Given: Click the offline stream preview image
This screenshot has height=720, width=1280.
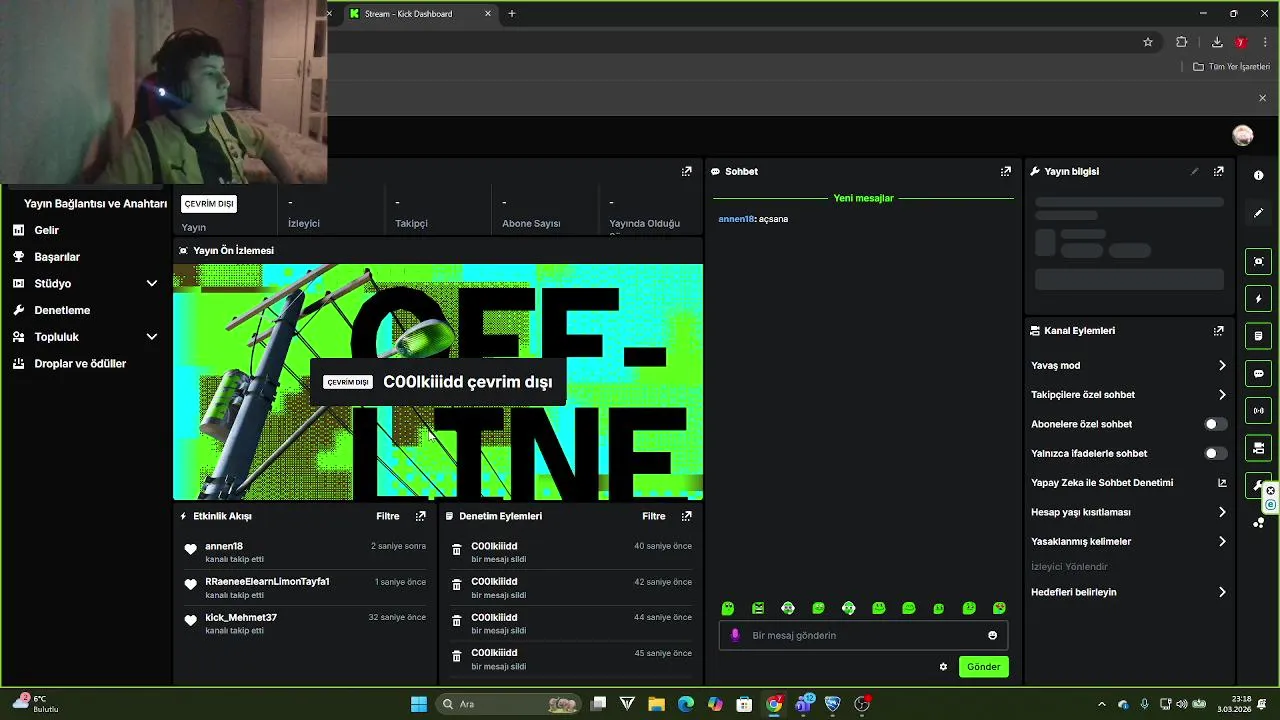Looking at the screenshot, I should pyautogui.click(x=438, y=382).
